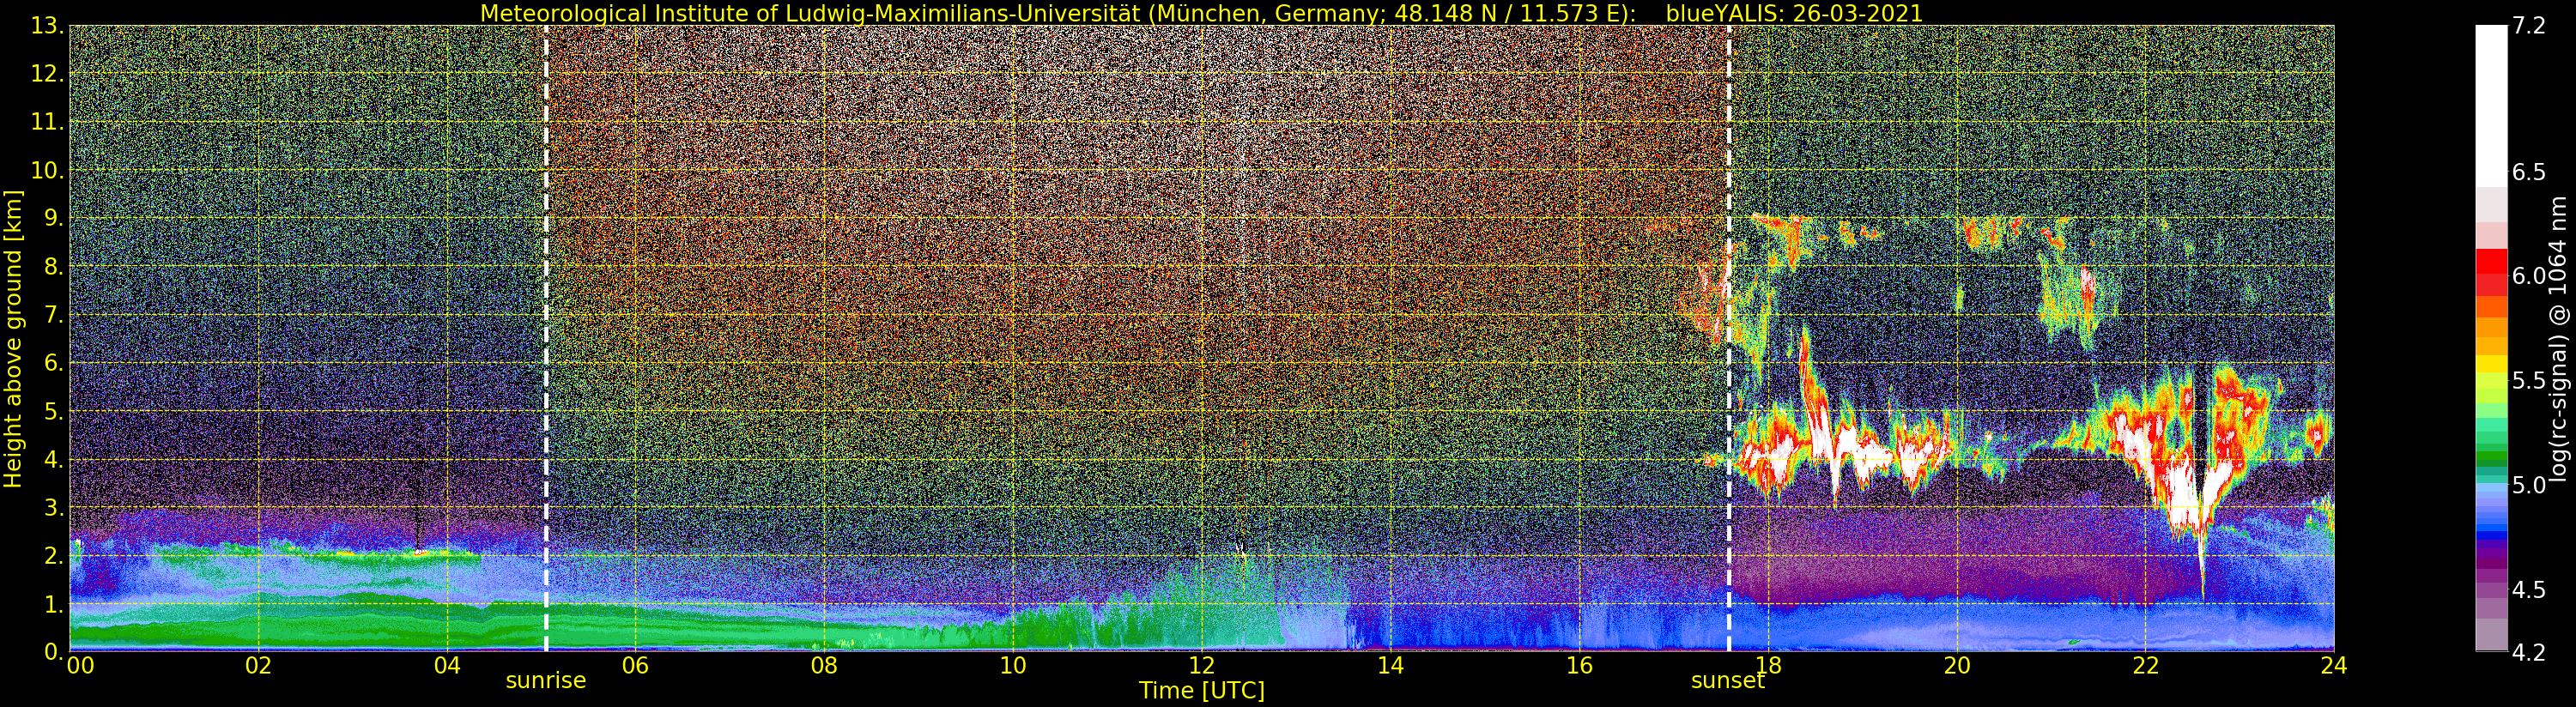The width and height of the screenshot is (2576, 707).
Task: Click the '6.0' colorbar value
Action: [x=2529, y=276]
